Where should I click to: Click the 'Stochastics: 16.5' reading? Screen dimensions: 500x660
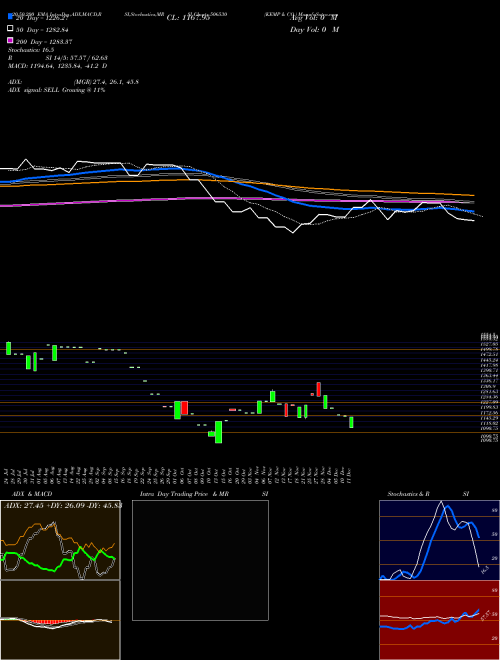[x=31, y=50]
